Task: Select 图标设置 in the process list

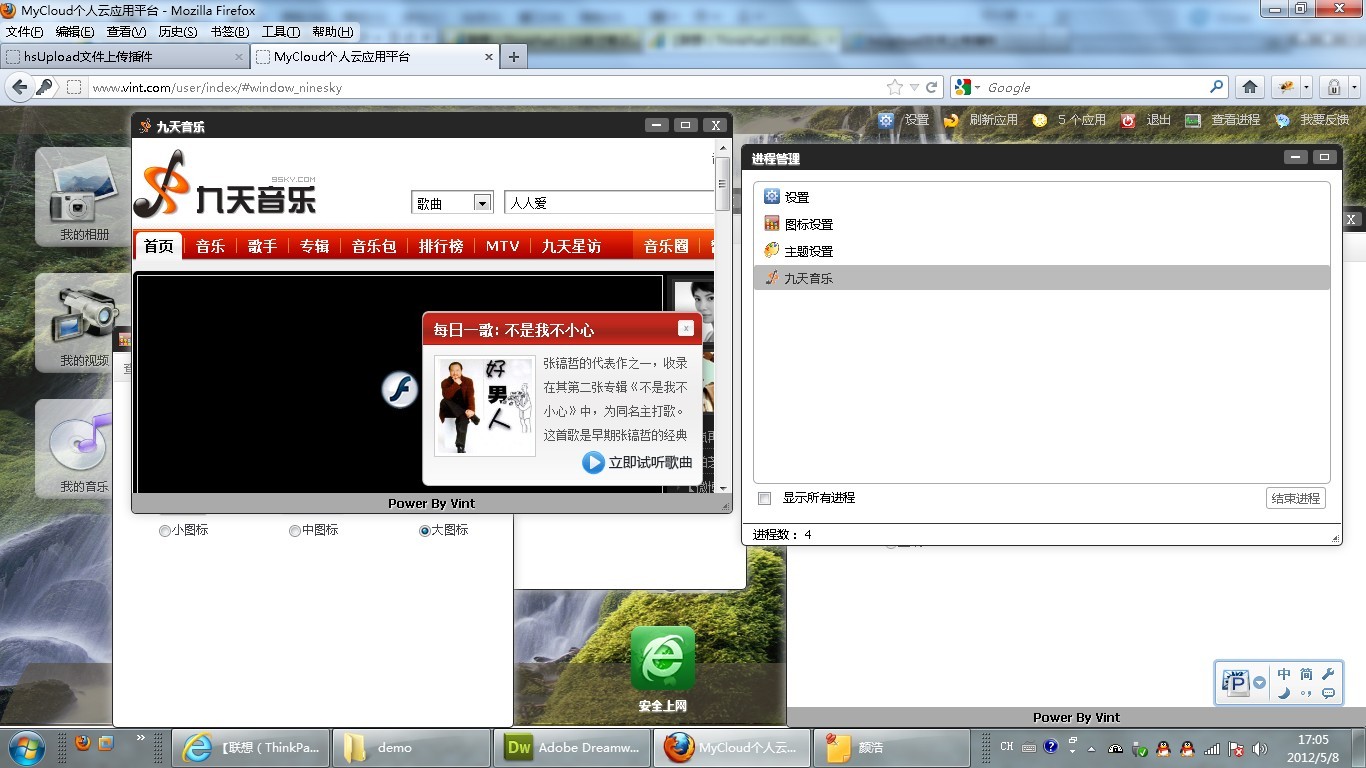Action: (x=1042, y=224)
